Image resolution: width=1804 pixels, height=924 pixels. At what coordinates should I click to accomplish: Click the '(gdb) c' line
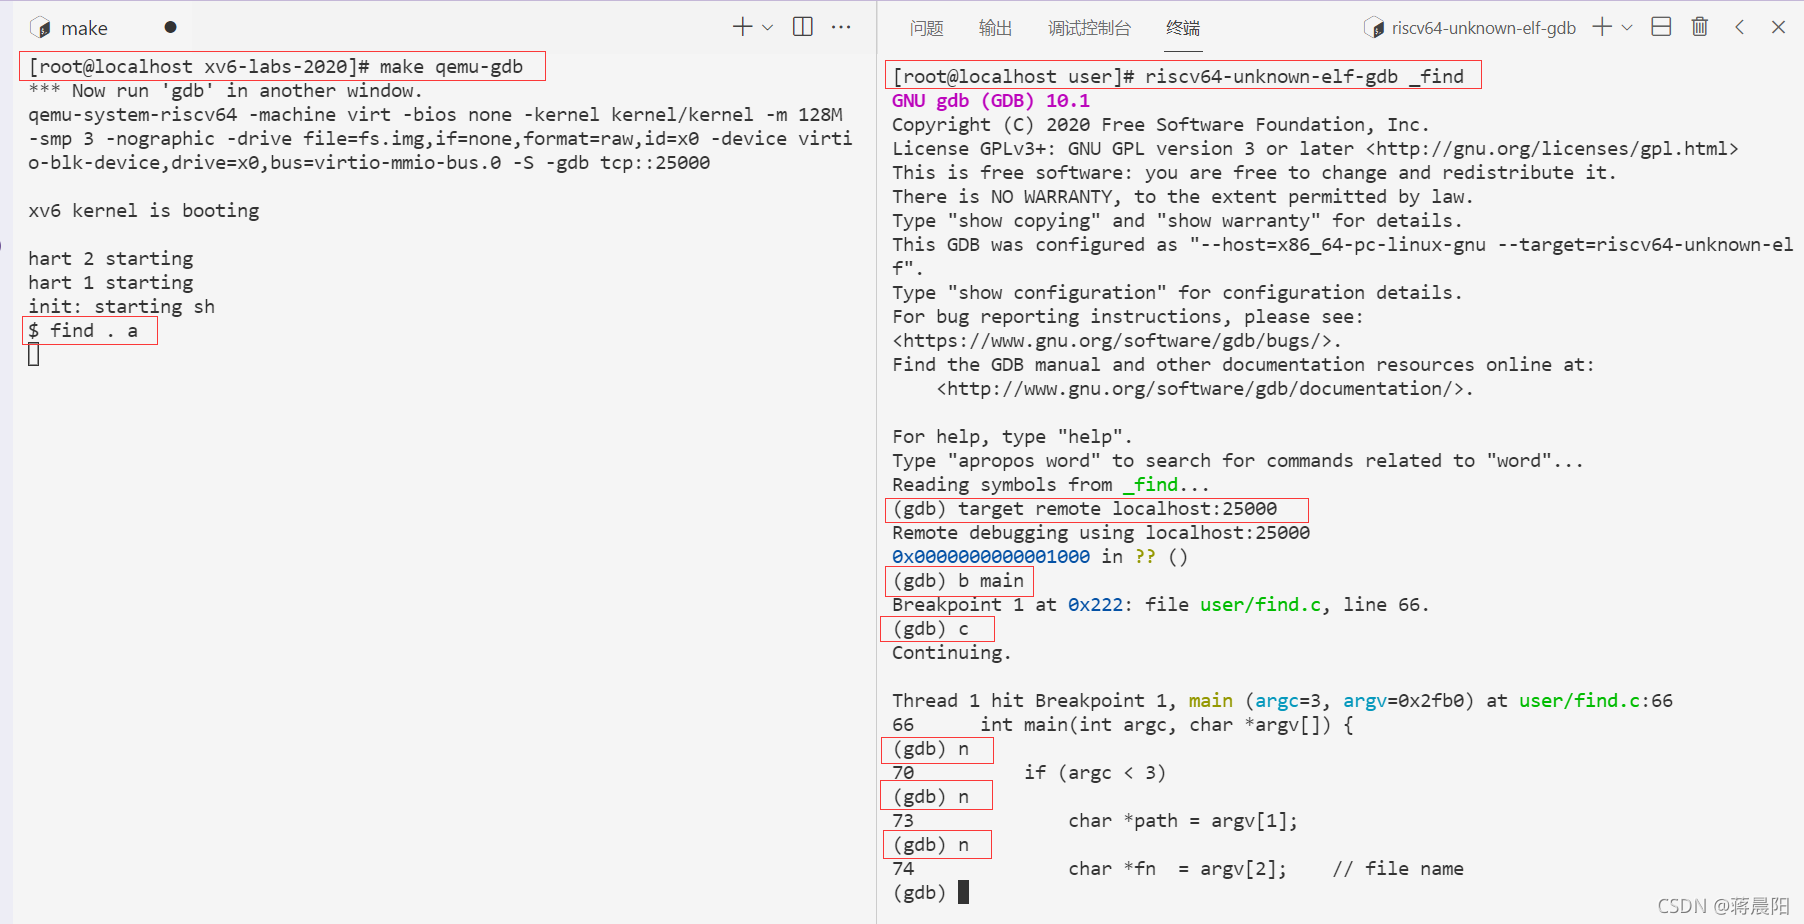tap(931, 629)
